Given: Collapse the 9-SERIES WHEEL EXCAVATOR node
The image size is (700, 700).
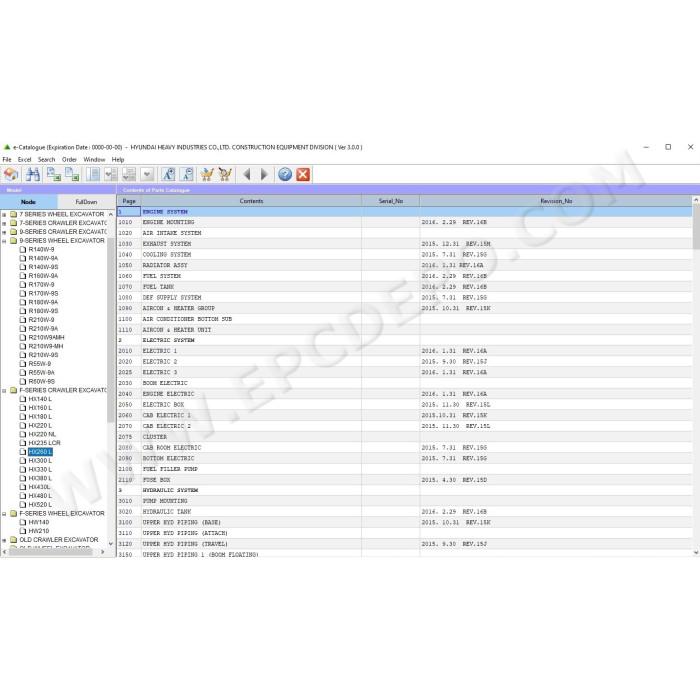Looking at the screenshot, I should (4, 241).
